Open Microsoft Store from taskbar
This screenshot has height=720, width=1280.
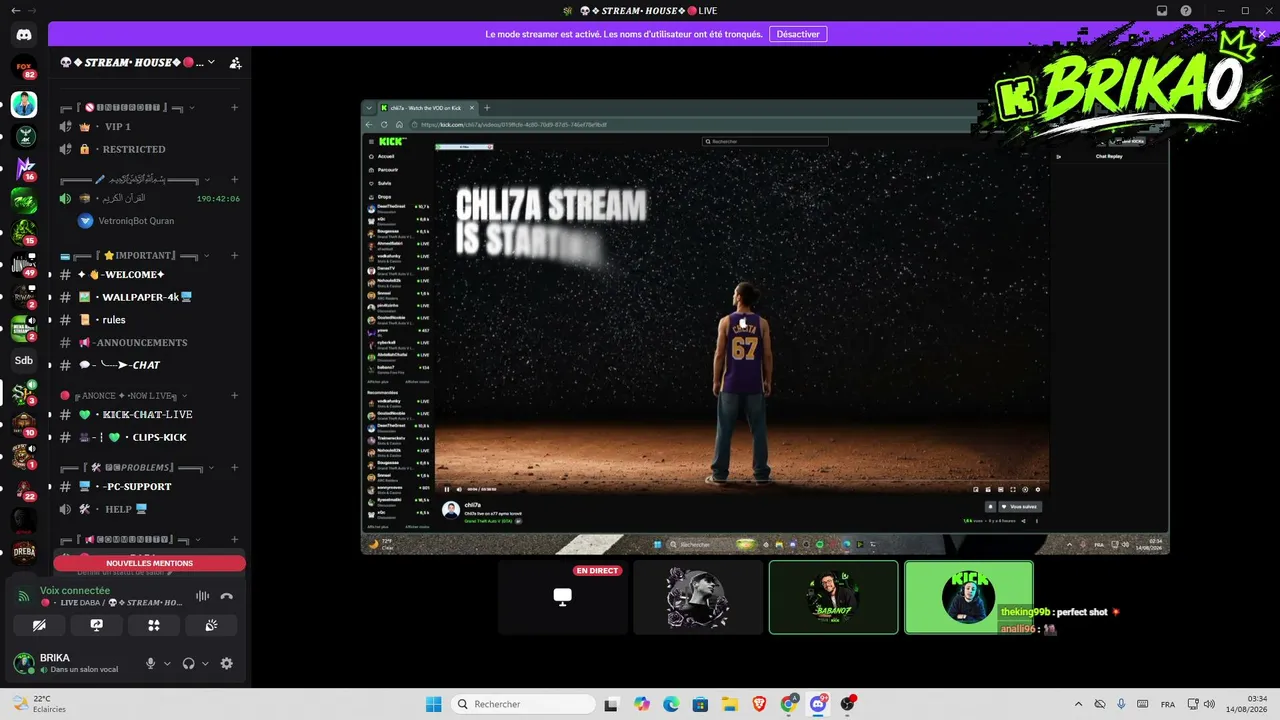point(700,704)
